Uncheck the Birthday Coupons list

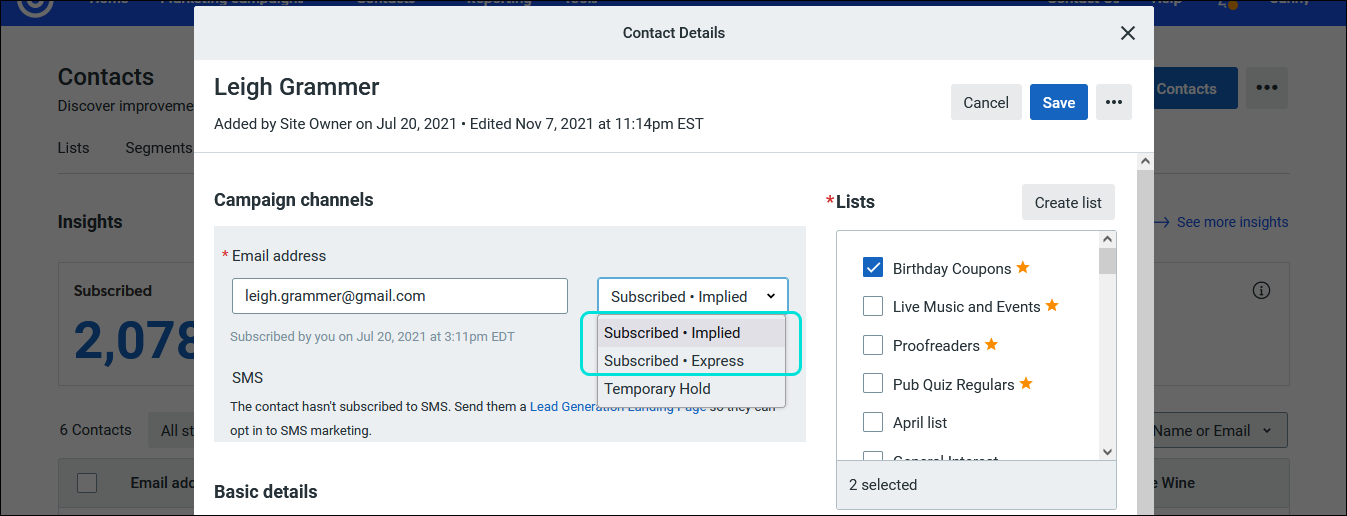[873, 268]
